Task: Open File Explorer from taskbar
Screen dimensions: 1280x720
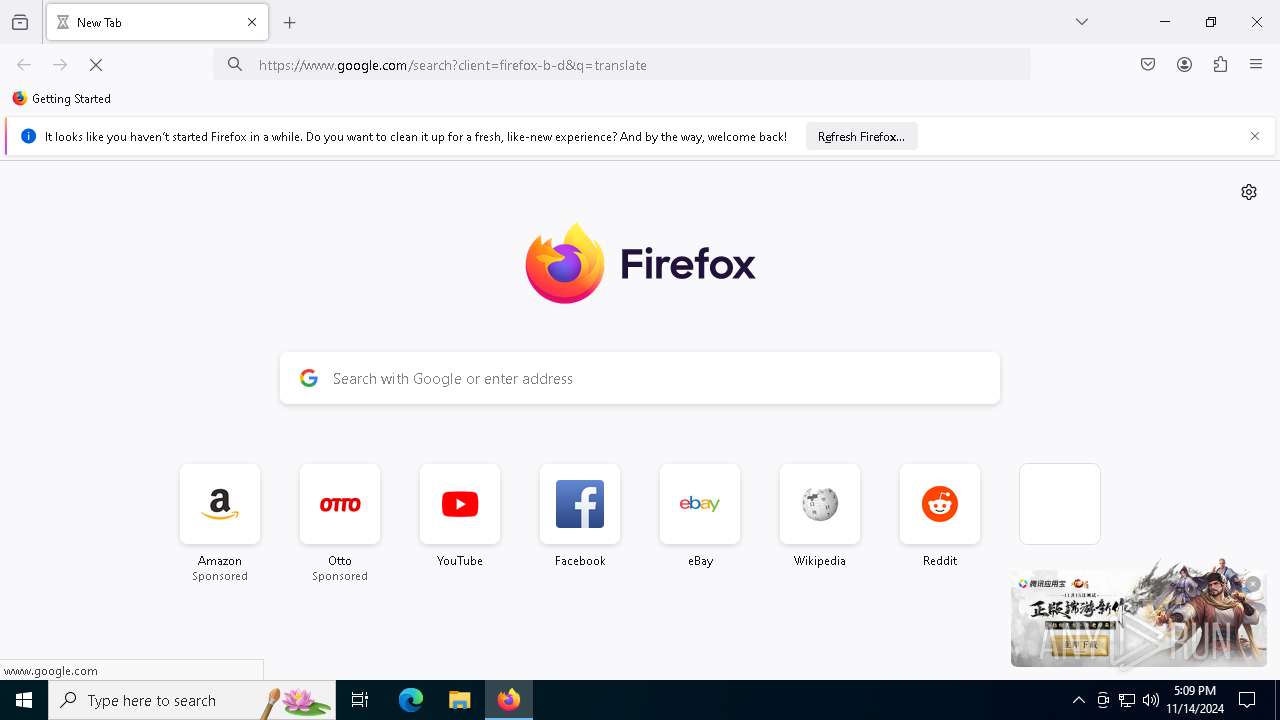Action: coord(460,700)
